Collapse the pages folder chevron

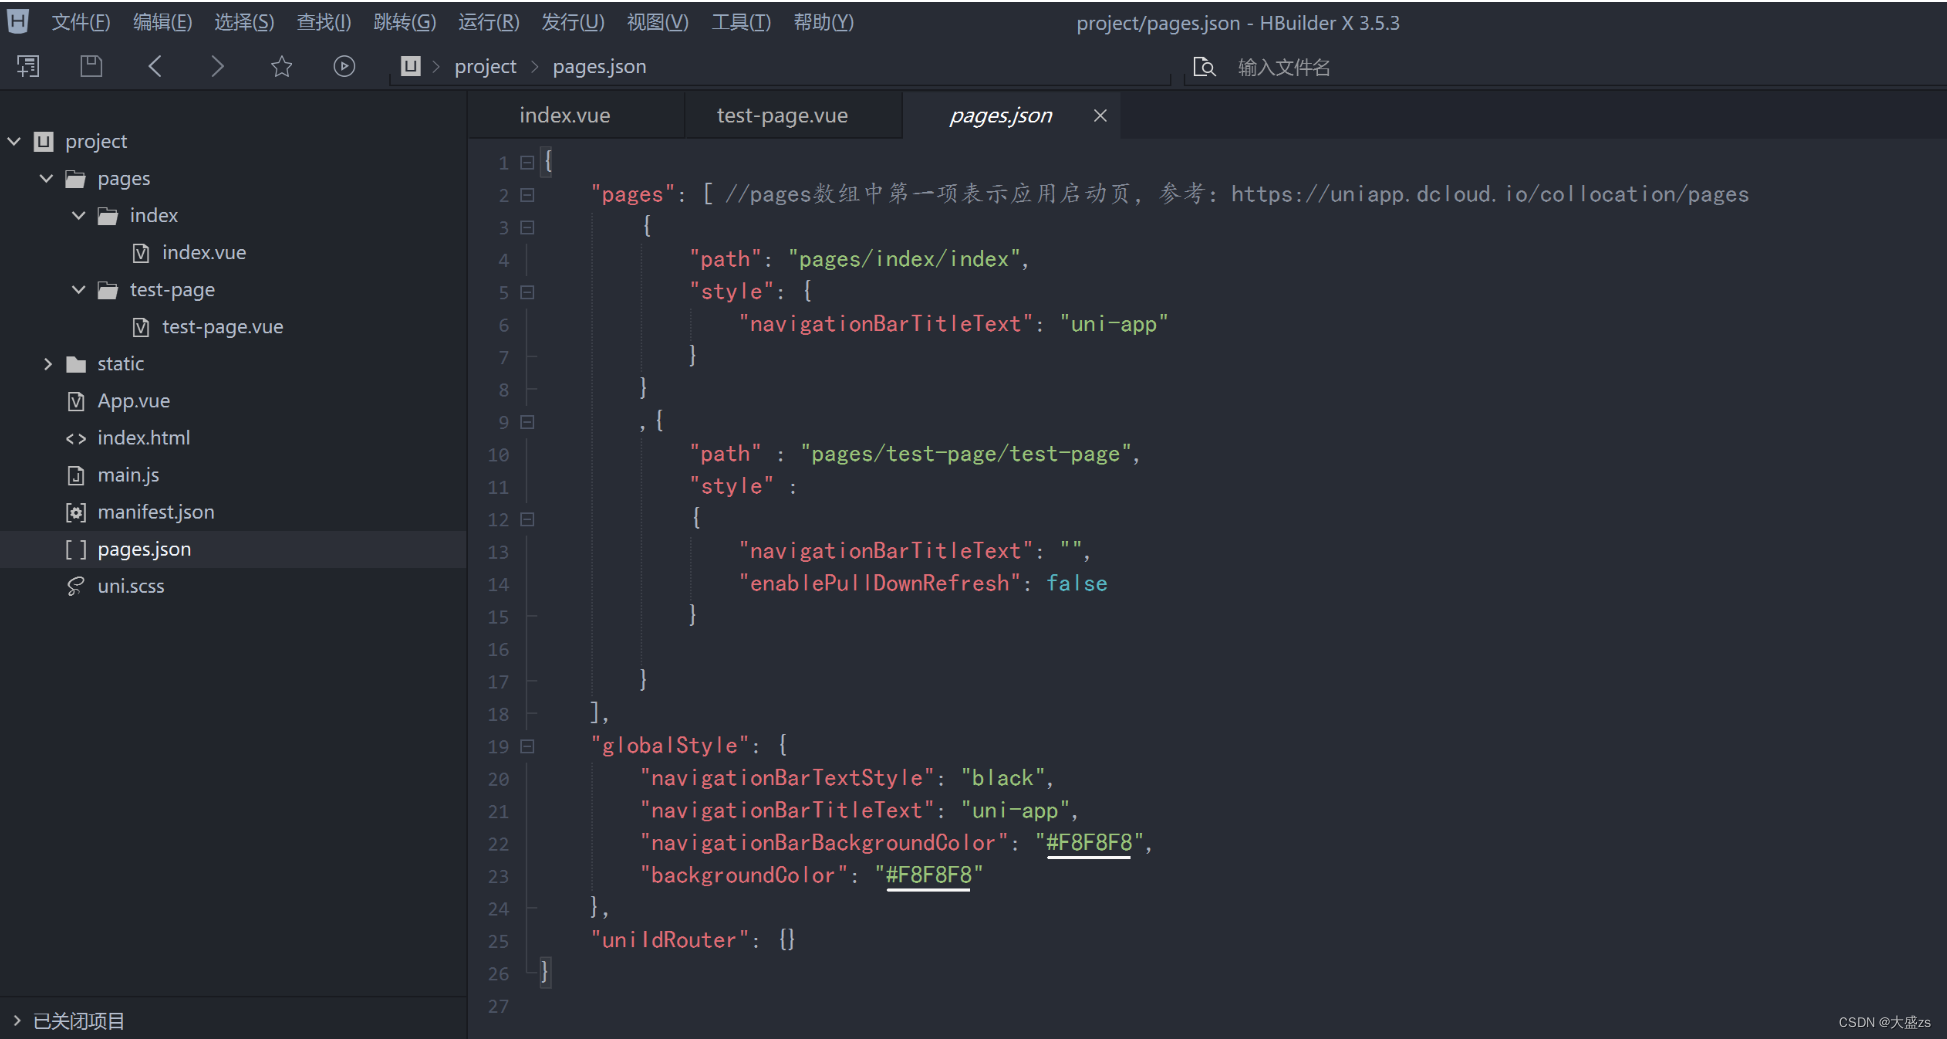pyautogui.click(x=46, y=179)
